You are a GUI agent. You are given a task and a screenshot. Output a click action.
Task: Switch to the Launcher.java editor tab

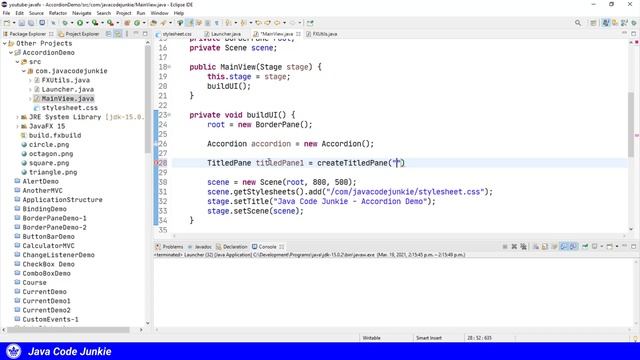click(226, 34)
